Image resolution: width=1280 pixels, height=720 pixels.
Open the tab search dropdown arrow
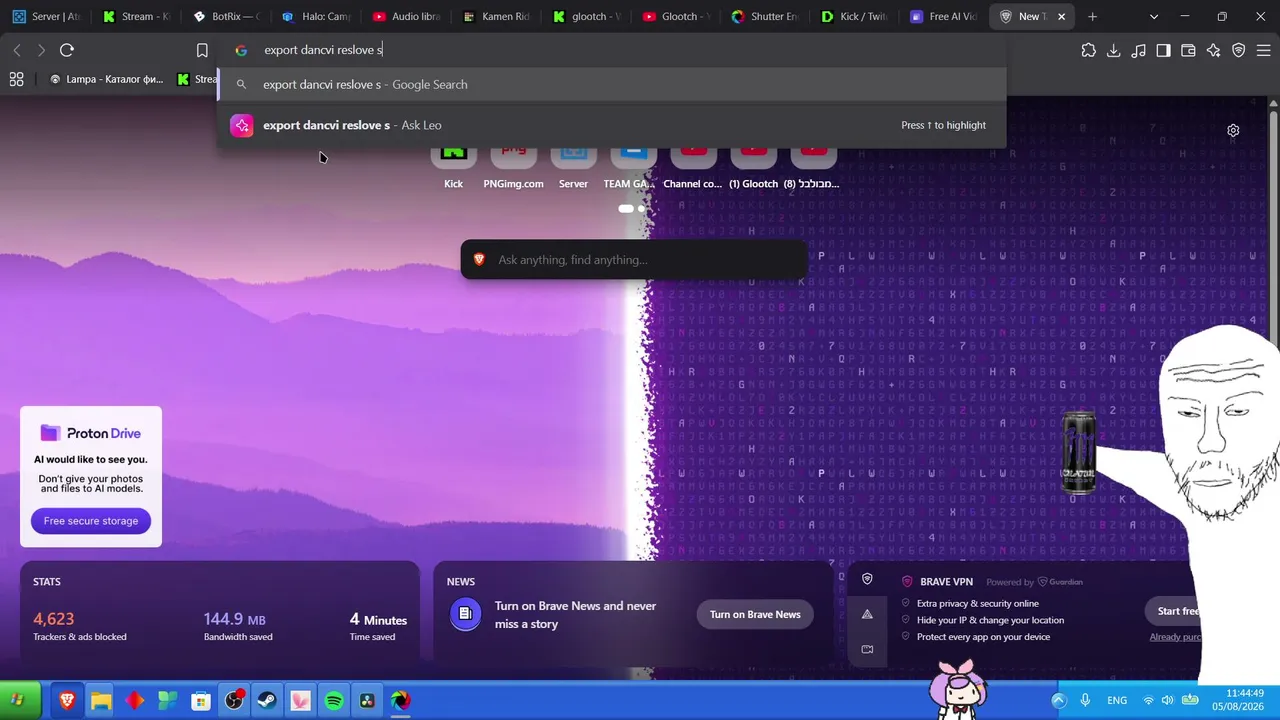click(x=1153, y=17)
